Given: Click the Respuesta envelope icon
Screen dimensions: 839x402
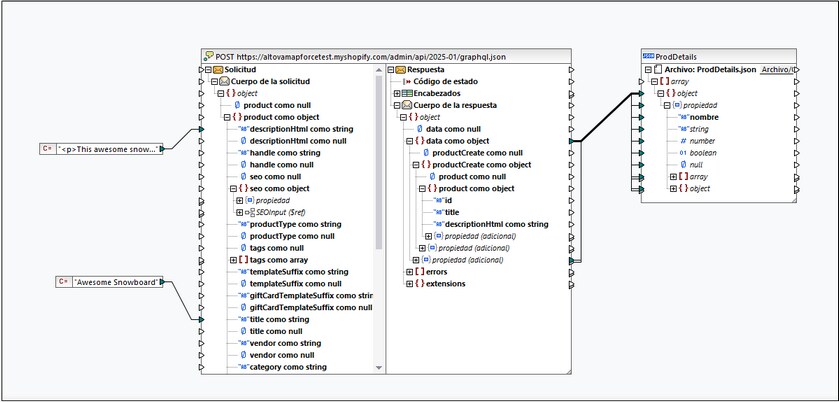Looking at the screenshot, I should tap(401, 70).
